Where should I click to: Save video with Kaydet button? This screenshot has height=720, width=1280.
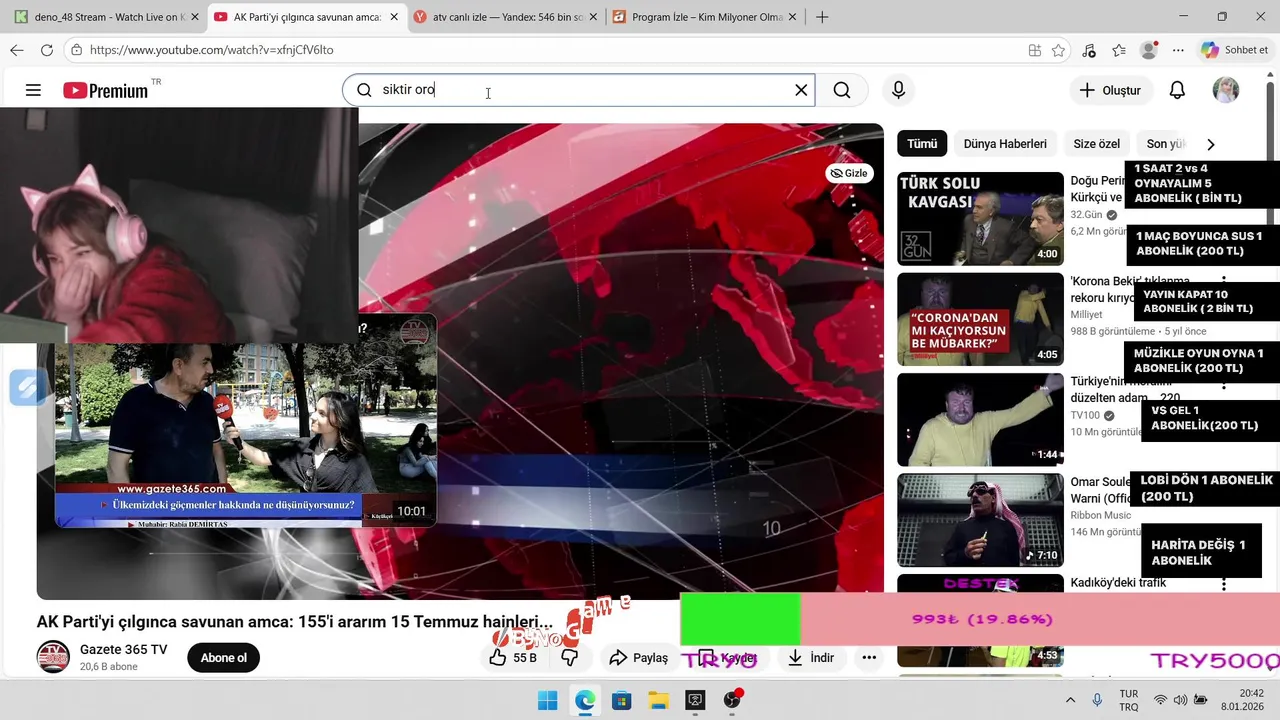click(x=728, y=657)
